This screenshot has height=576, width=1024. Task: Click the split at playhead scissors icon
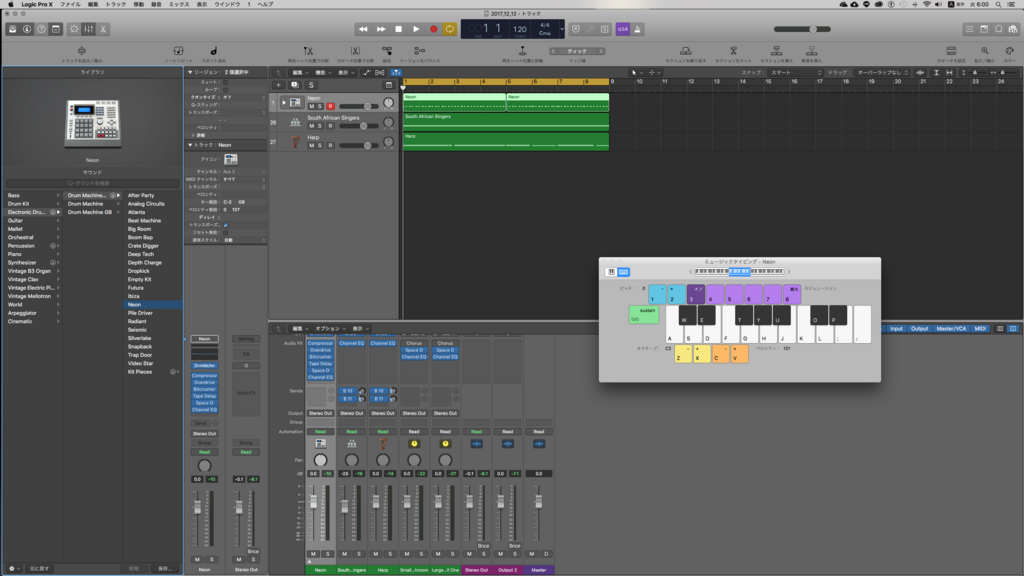pyautogui.click(x=308, y=51)
